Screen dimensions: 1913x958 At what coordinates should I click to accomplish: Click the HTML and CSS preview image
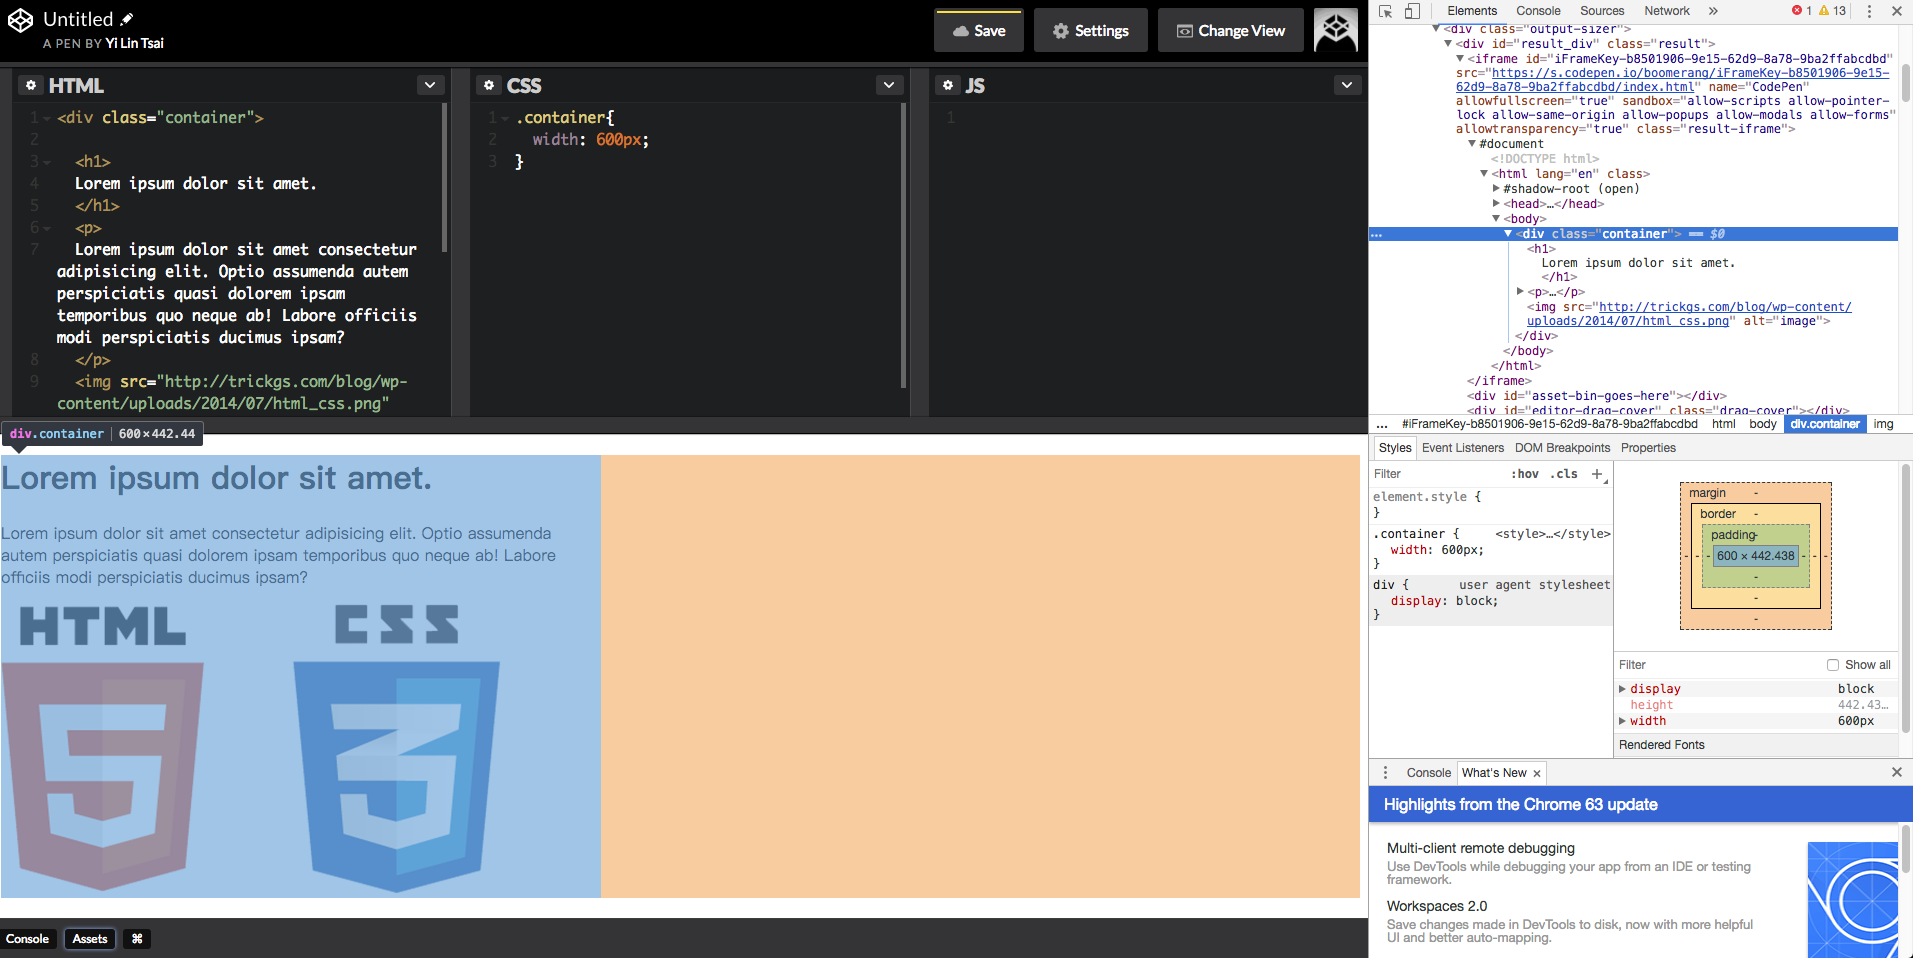250,746
